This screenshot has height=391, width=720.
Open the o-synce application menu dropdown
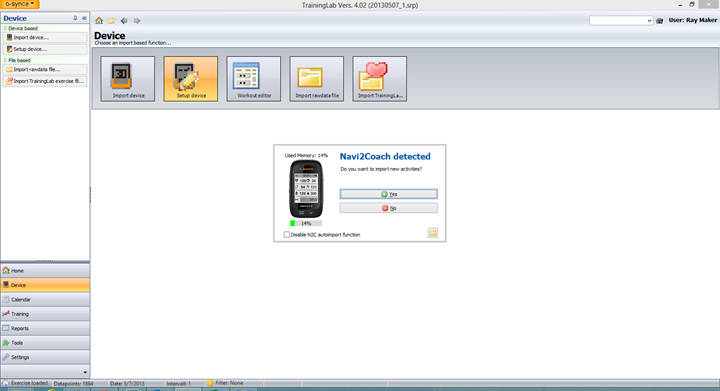click(x=20, y=4)
